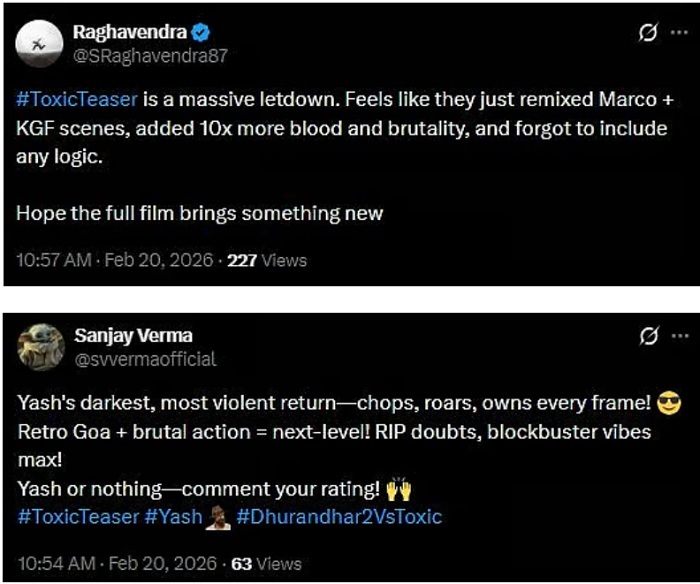Open the #ToxicTeaser hashtag in Raghavendra's post
Image resolution: width=700 pixels, height=584 pixels.
77,100
